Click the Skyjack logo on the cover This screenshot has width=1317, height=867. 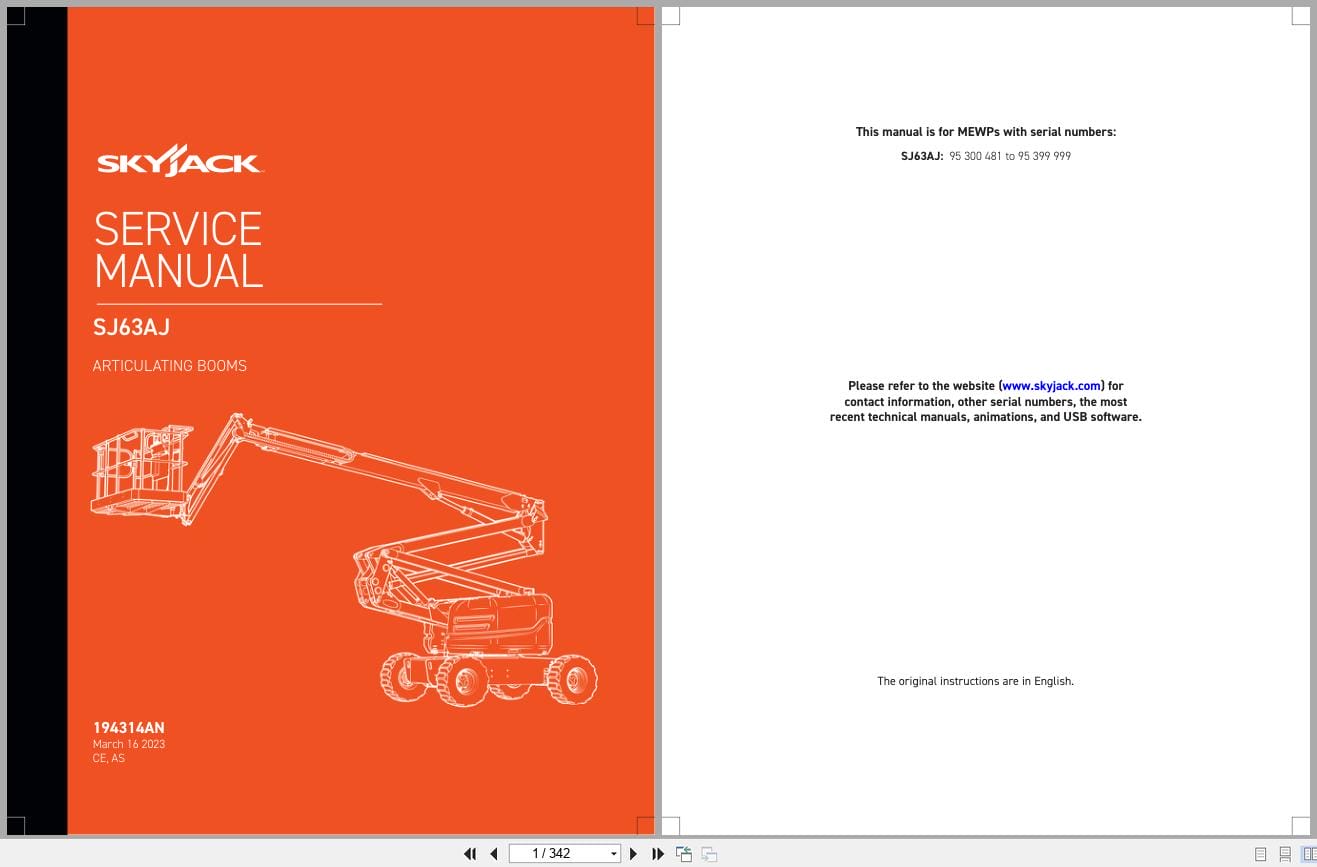pyautogui.click(x=178, y=159)
